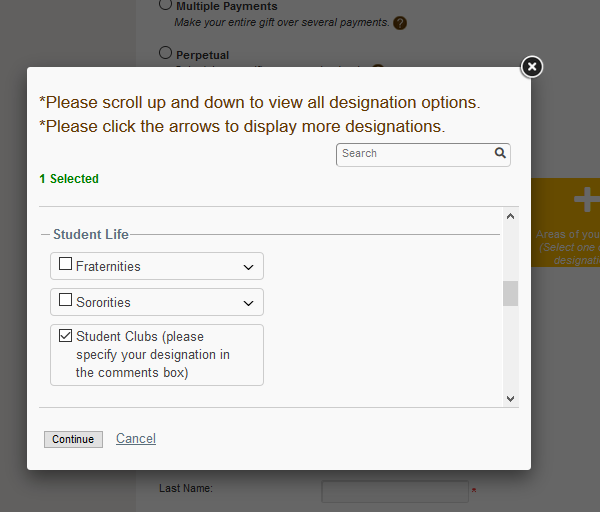Close the designation dialog with X icon
The height and width of the screenshot is (512, 600).
coord(532,67)
